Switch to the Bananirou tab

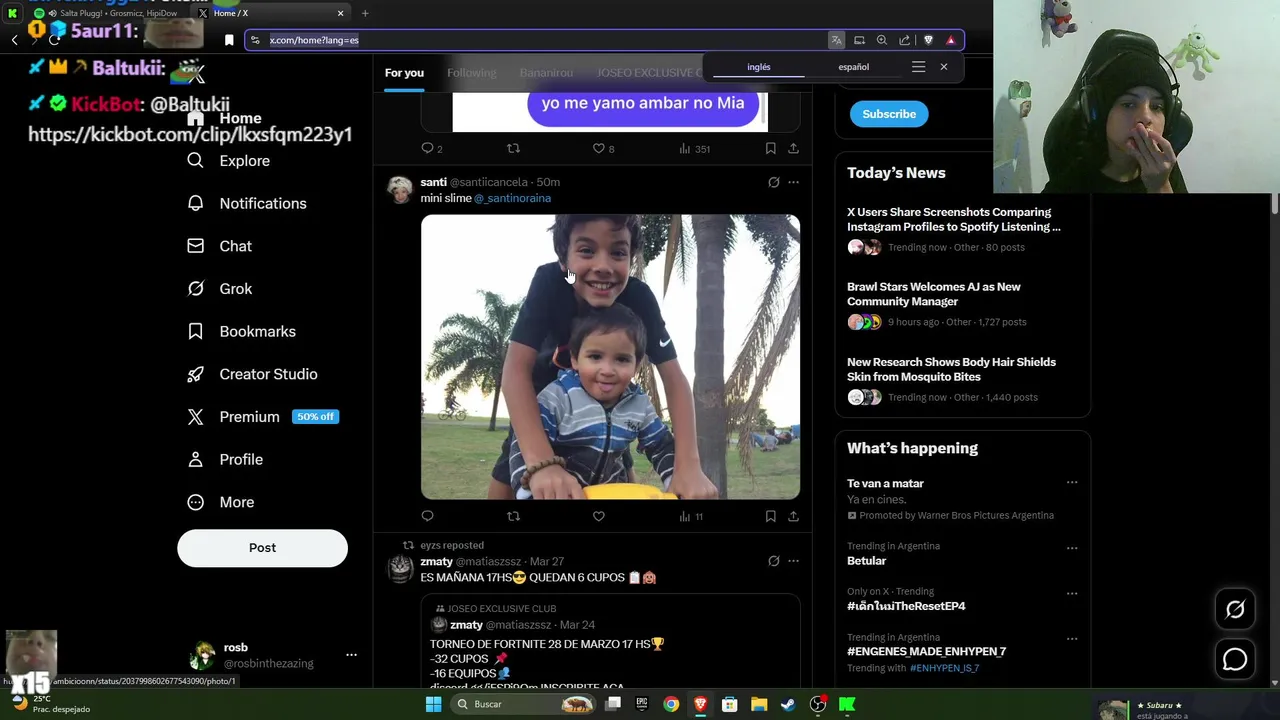pyautogui.click(x=546, y=73)
